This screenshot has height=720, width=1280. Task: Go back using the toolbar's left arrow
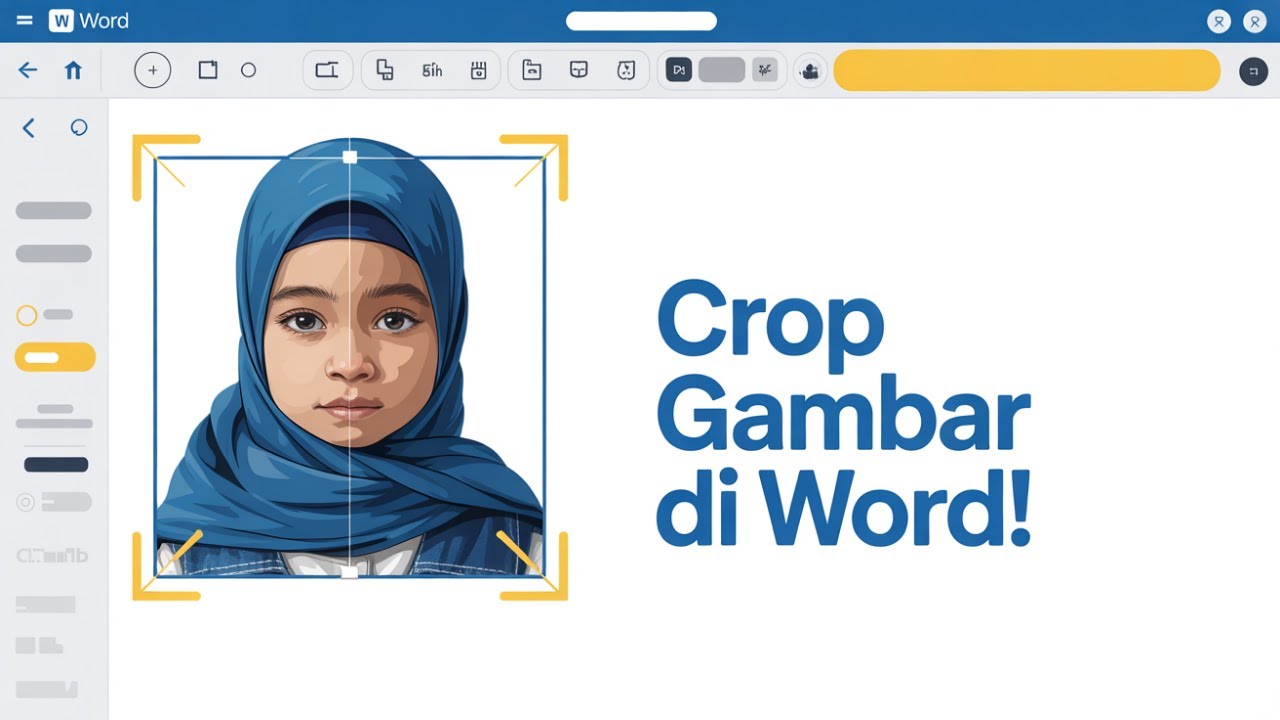pos(28,70)
